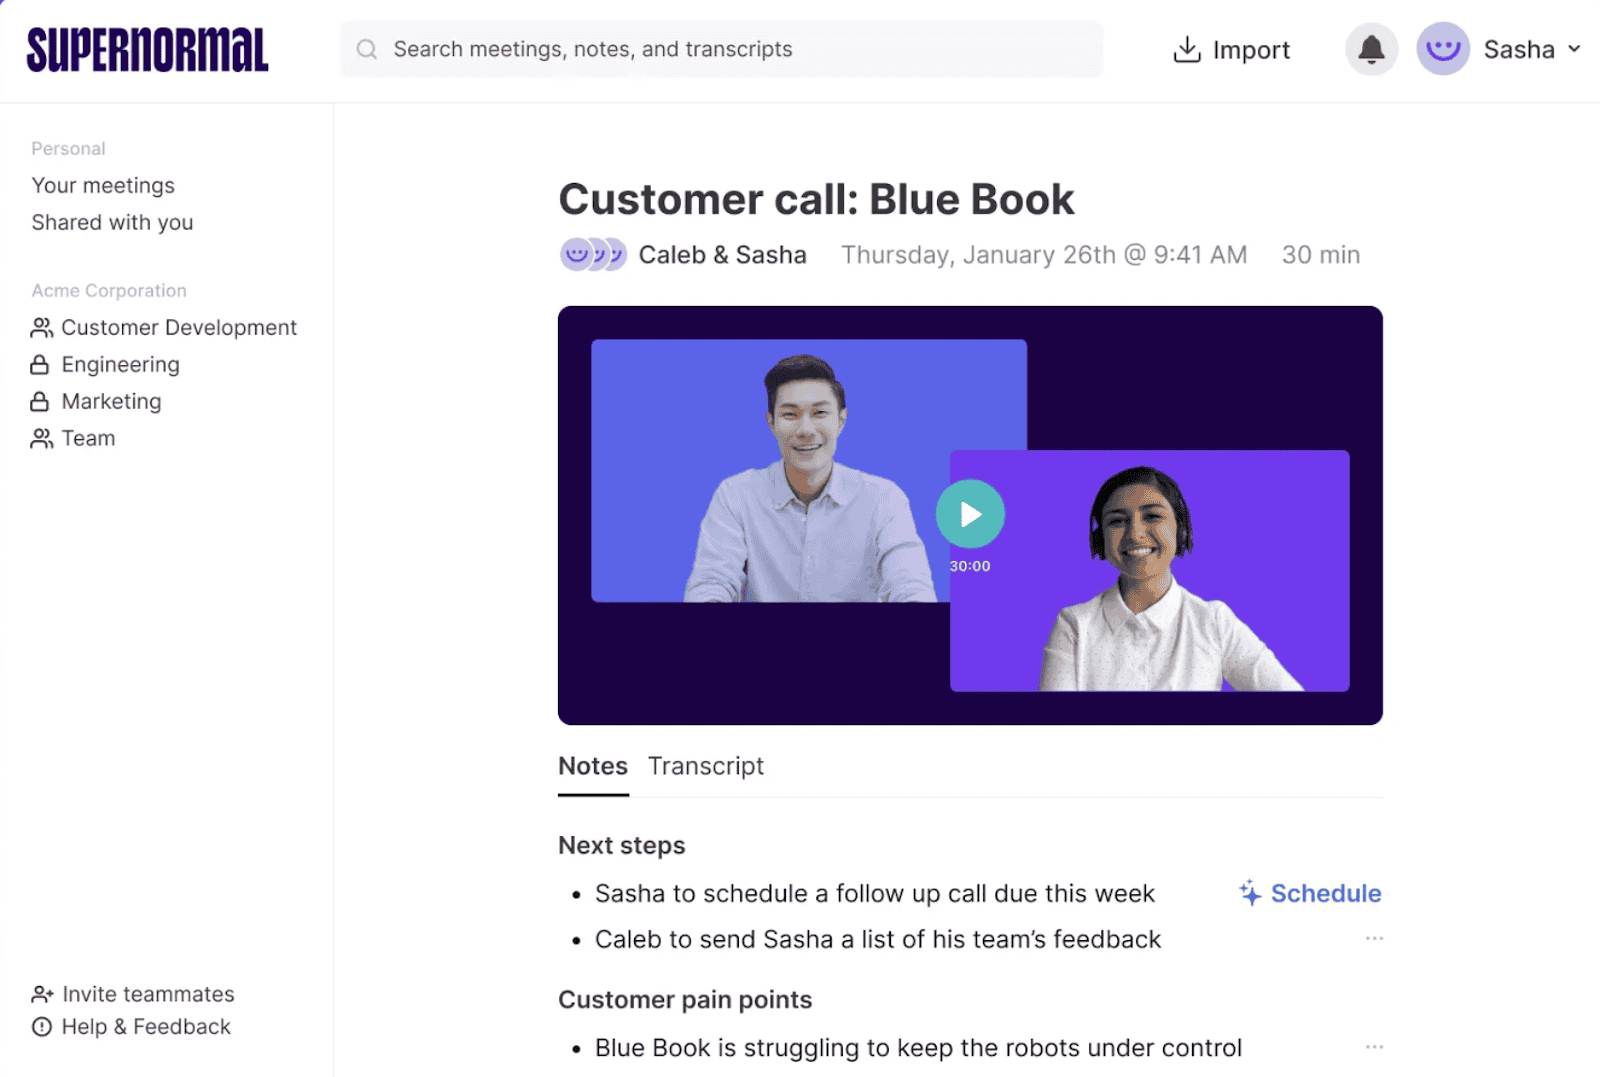Expand the Sasha account dropdown
1600x1077 pixels.
(1574, 49)
